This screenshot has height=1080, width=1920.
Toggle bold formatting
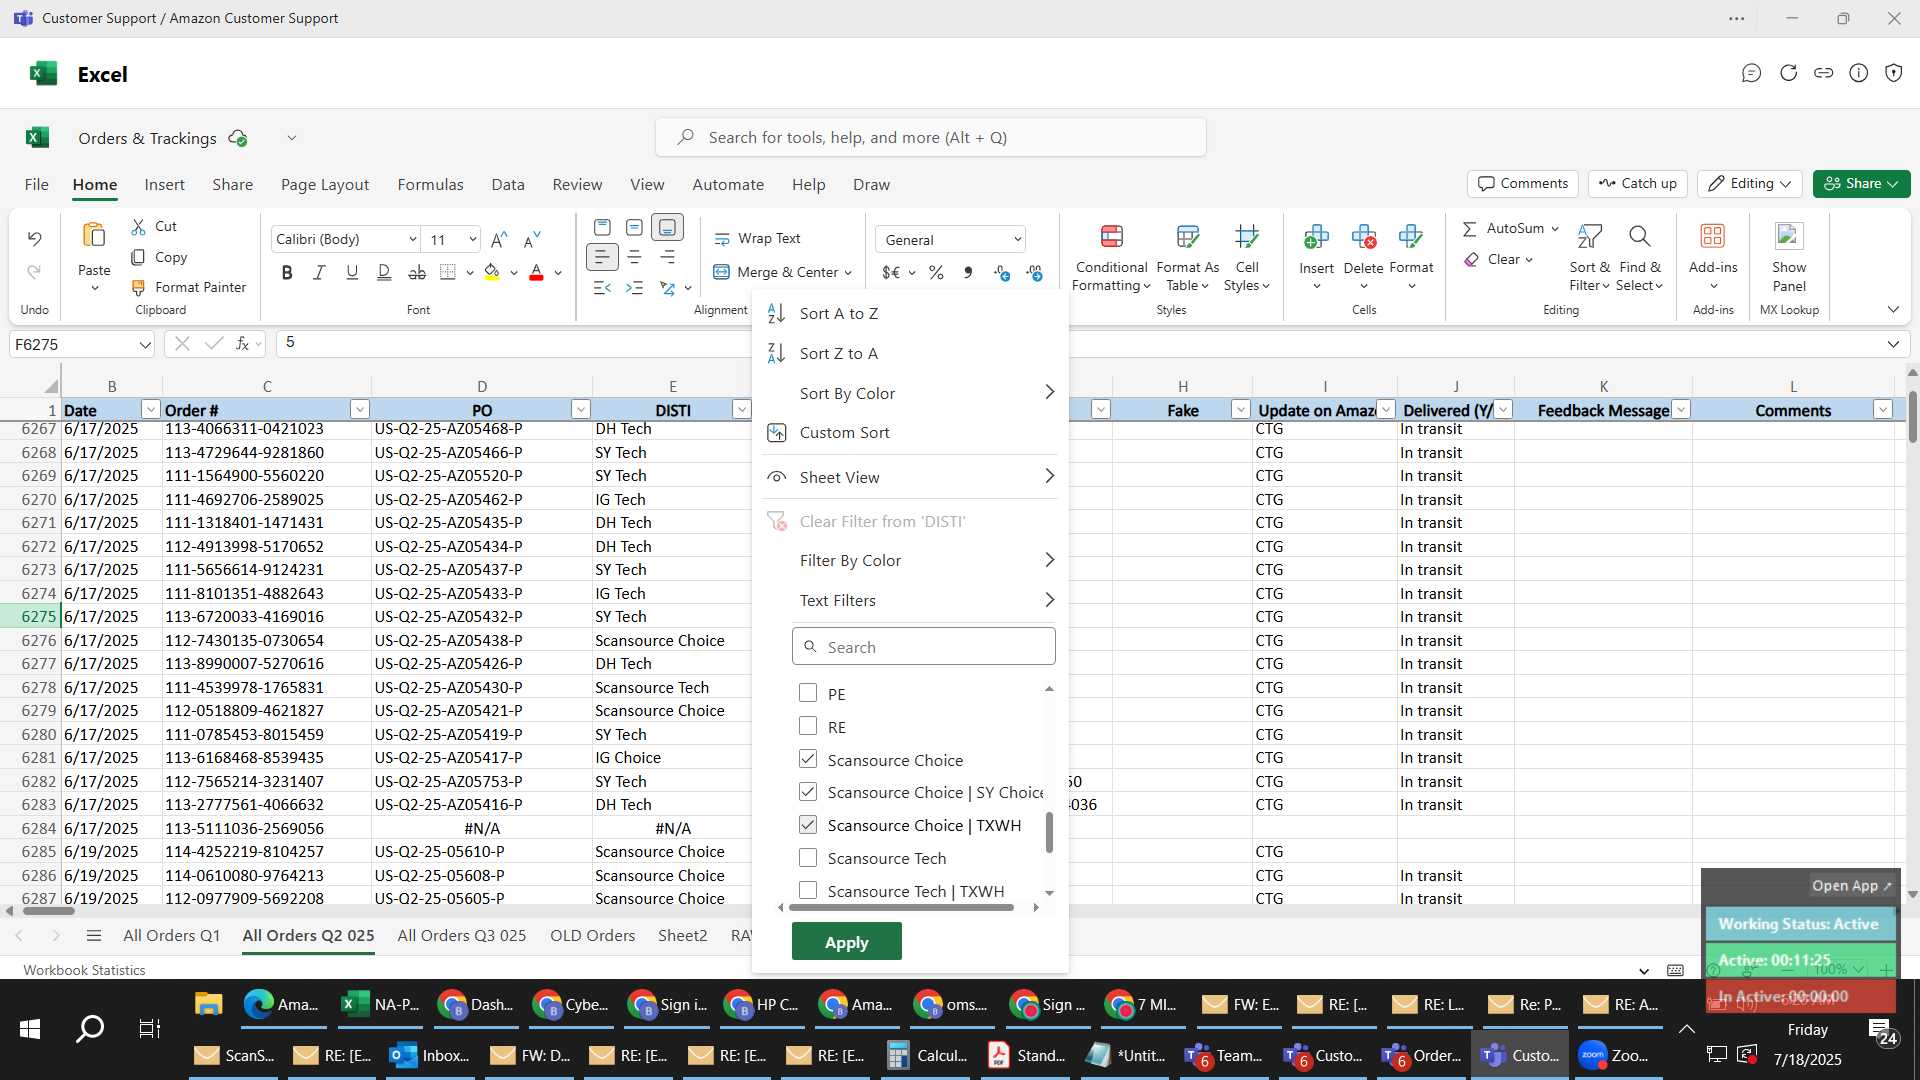287,273
